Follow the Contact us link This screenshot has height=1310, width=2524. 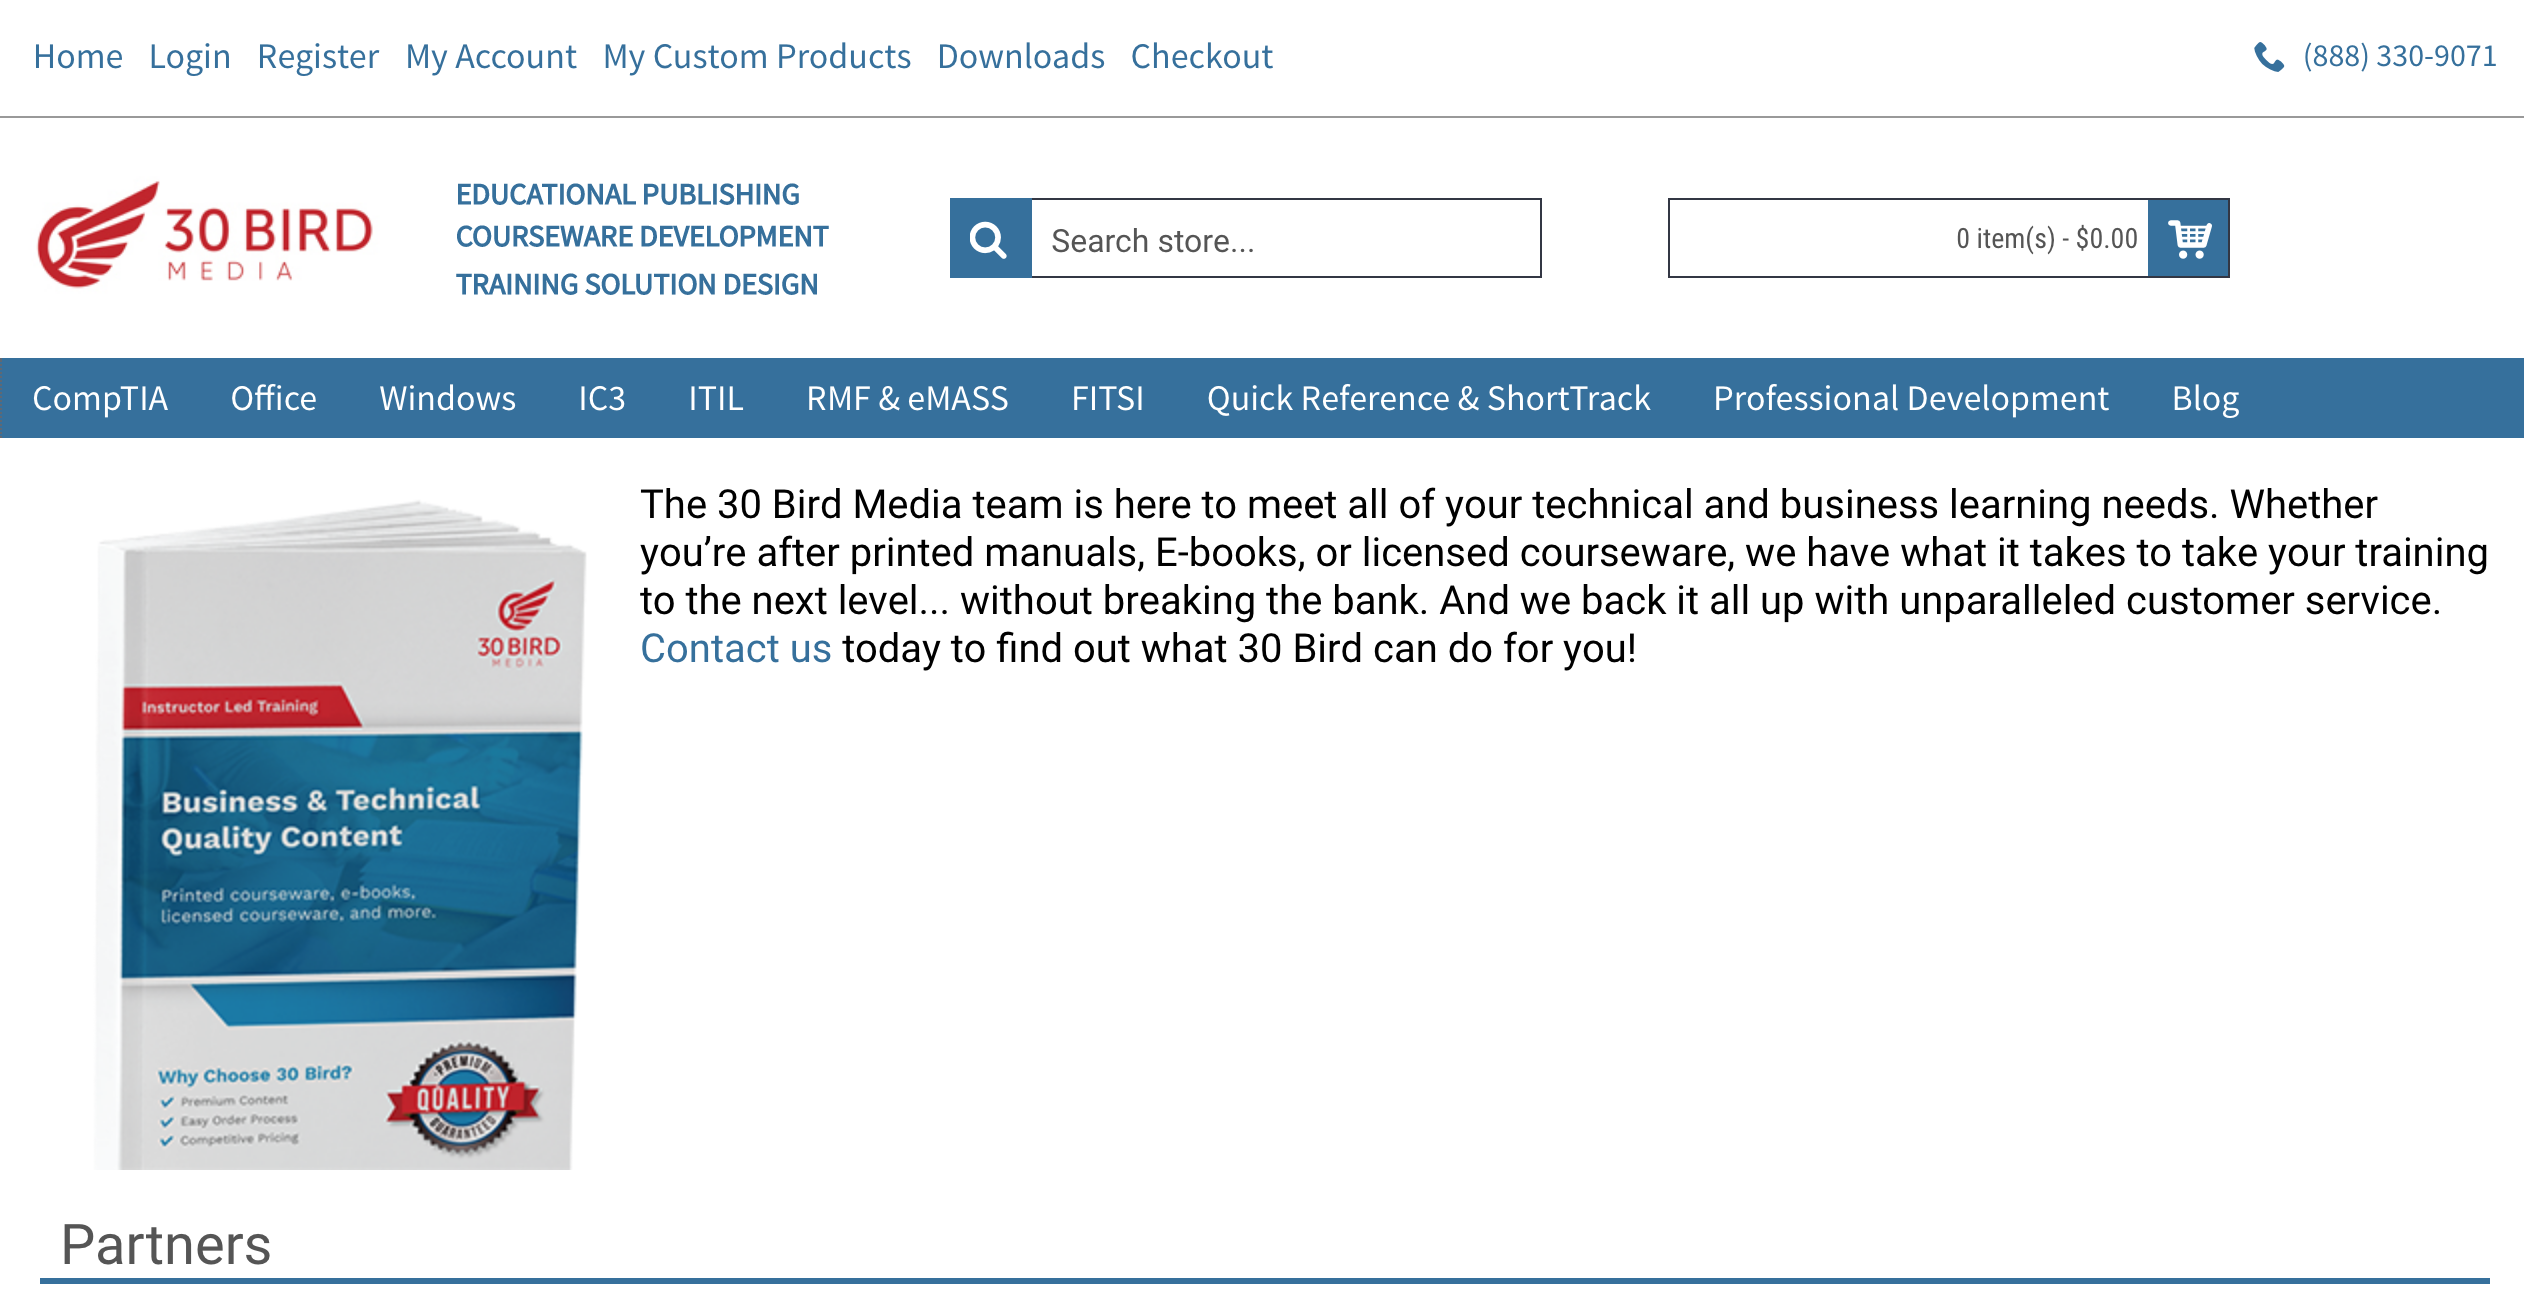tap(736, 648)
